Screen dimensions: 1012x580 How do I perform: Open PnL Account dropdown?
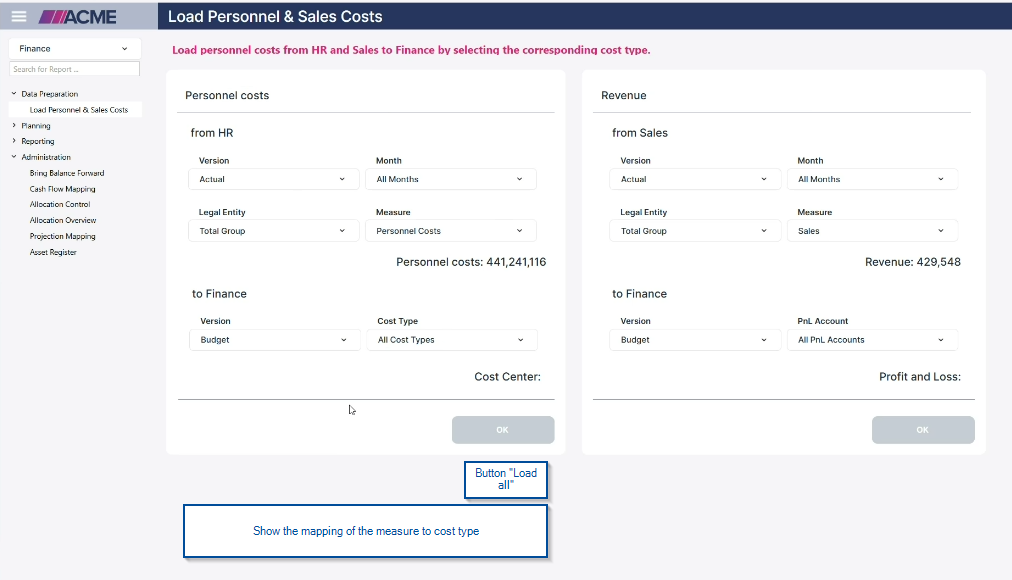pos(872,340)
